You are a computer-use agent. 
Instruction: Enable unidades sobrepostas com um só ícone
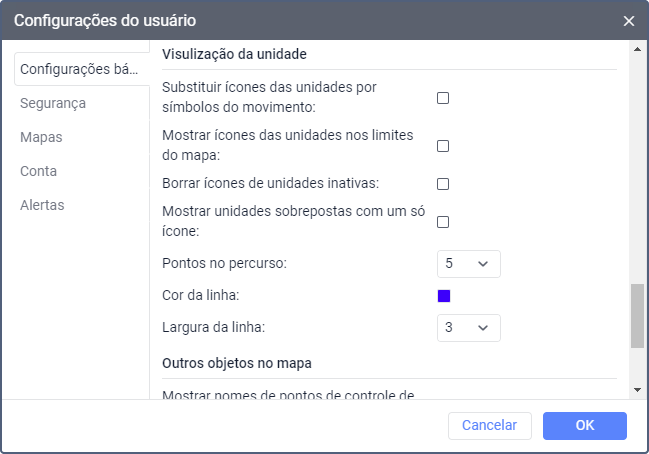click(443, 222)
